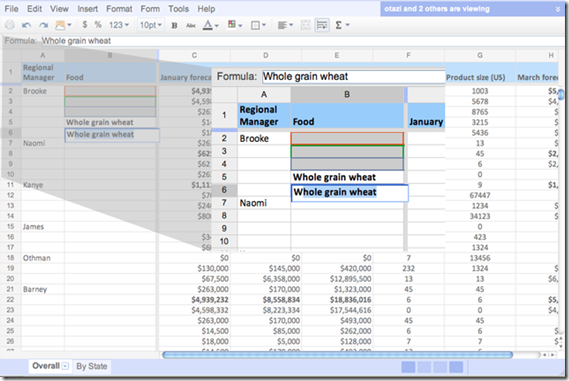Format cell as currency with $ button

[85, 25]
